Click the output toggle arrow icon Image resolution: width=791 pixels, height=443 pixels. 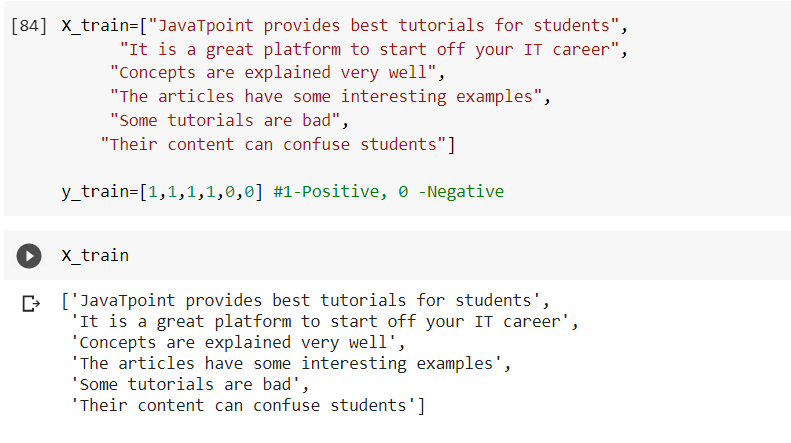31,303
